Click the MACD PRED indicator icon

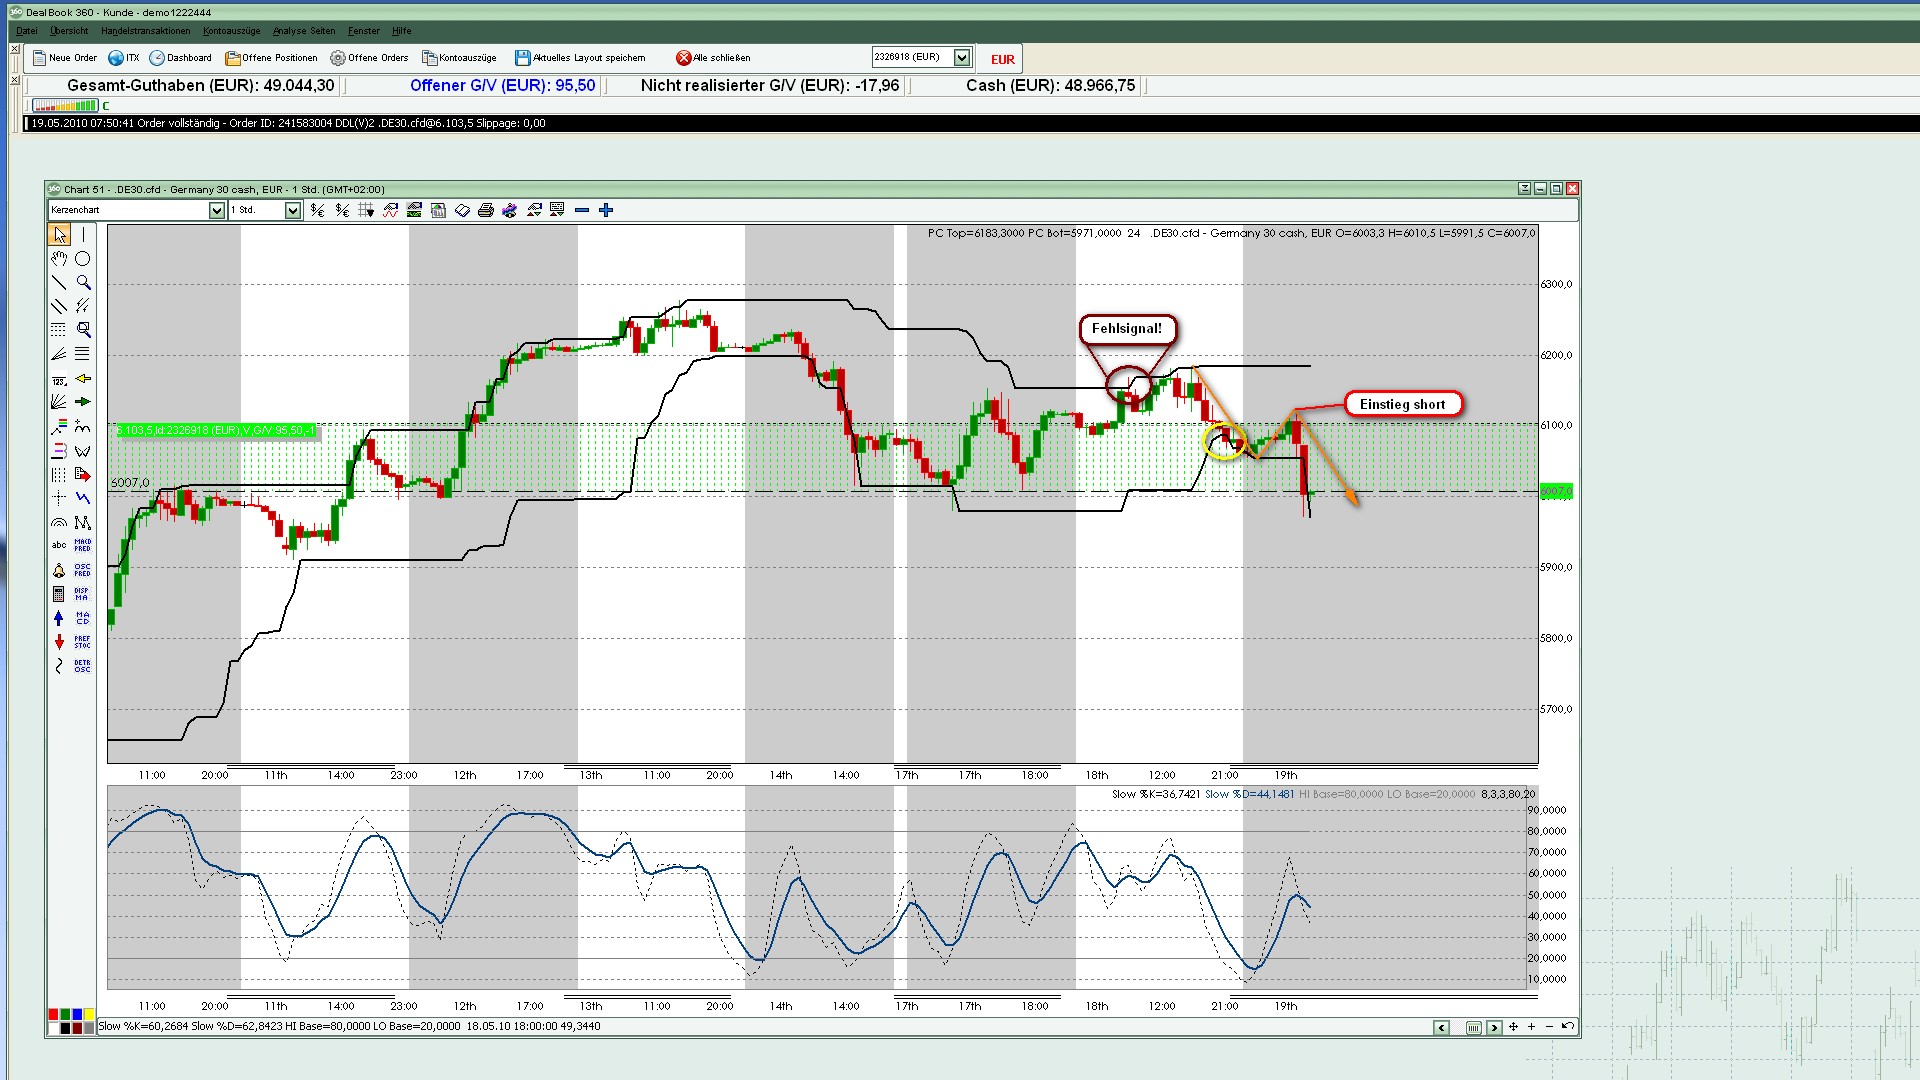pyautogui.click(x=83, y=546)
